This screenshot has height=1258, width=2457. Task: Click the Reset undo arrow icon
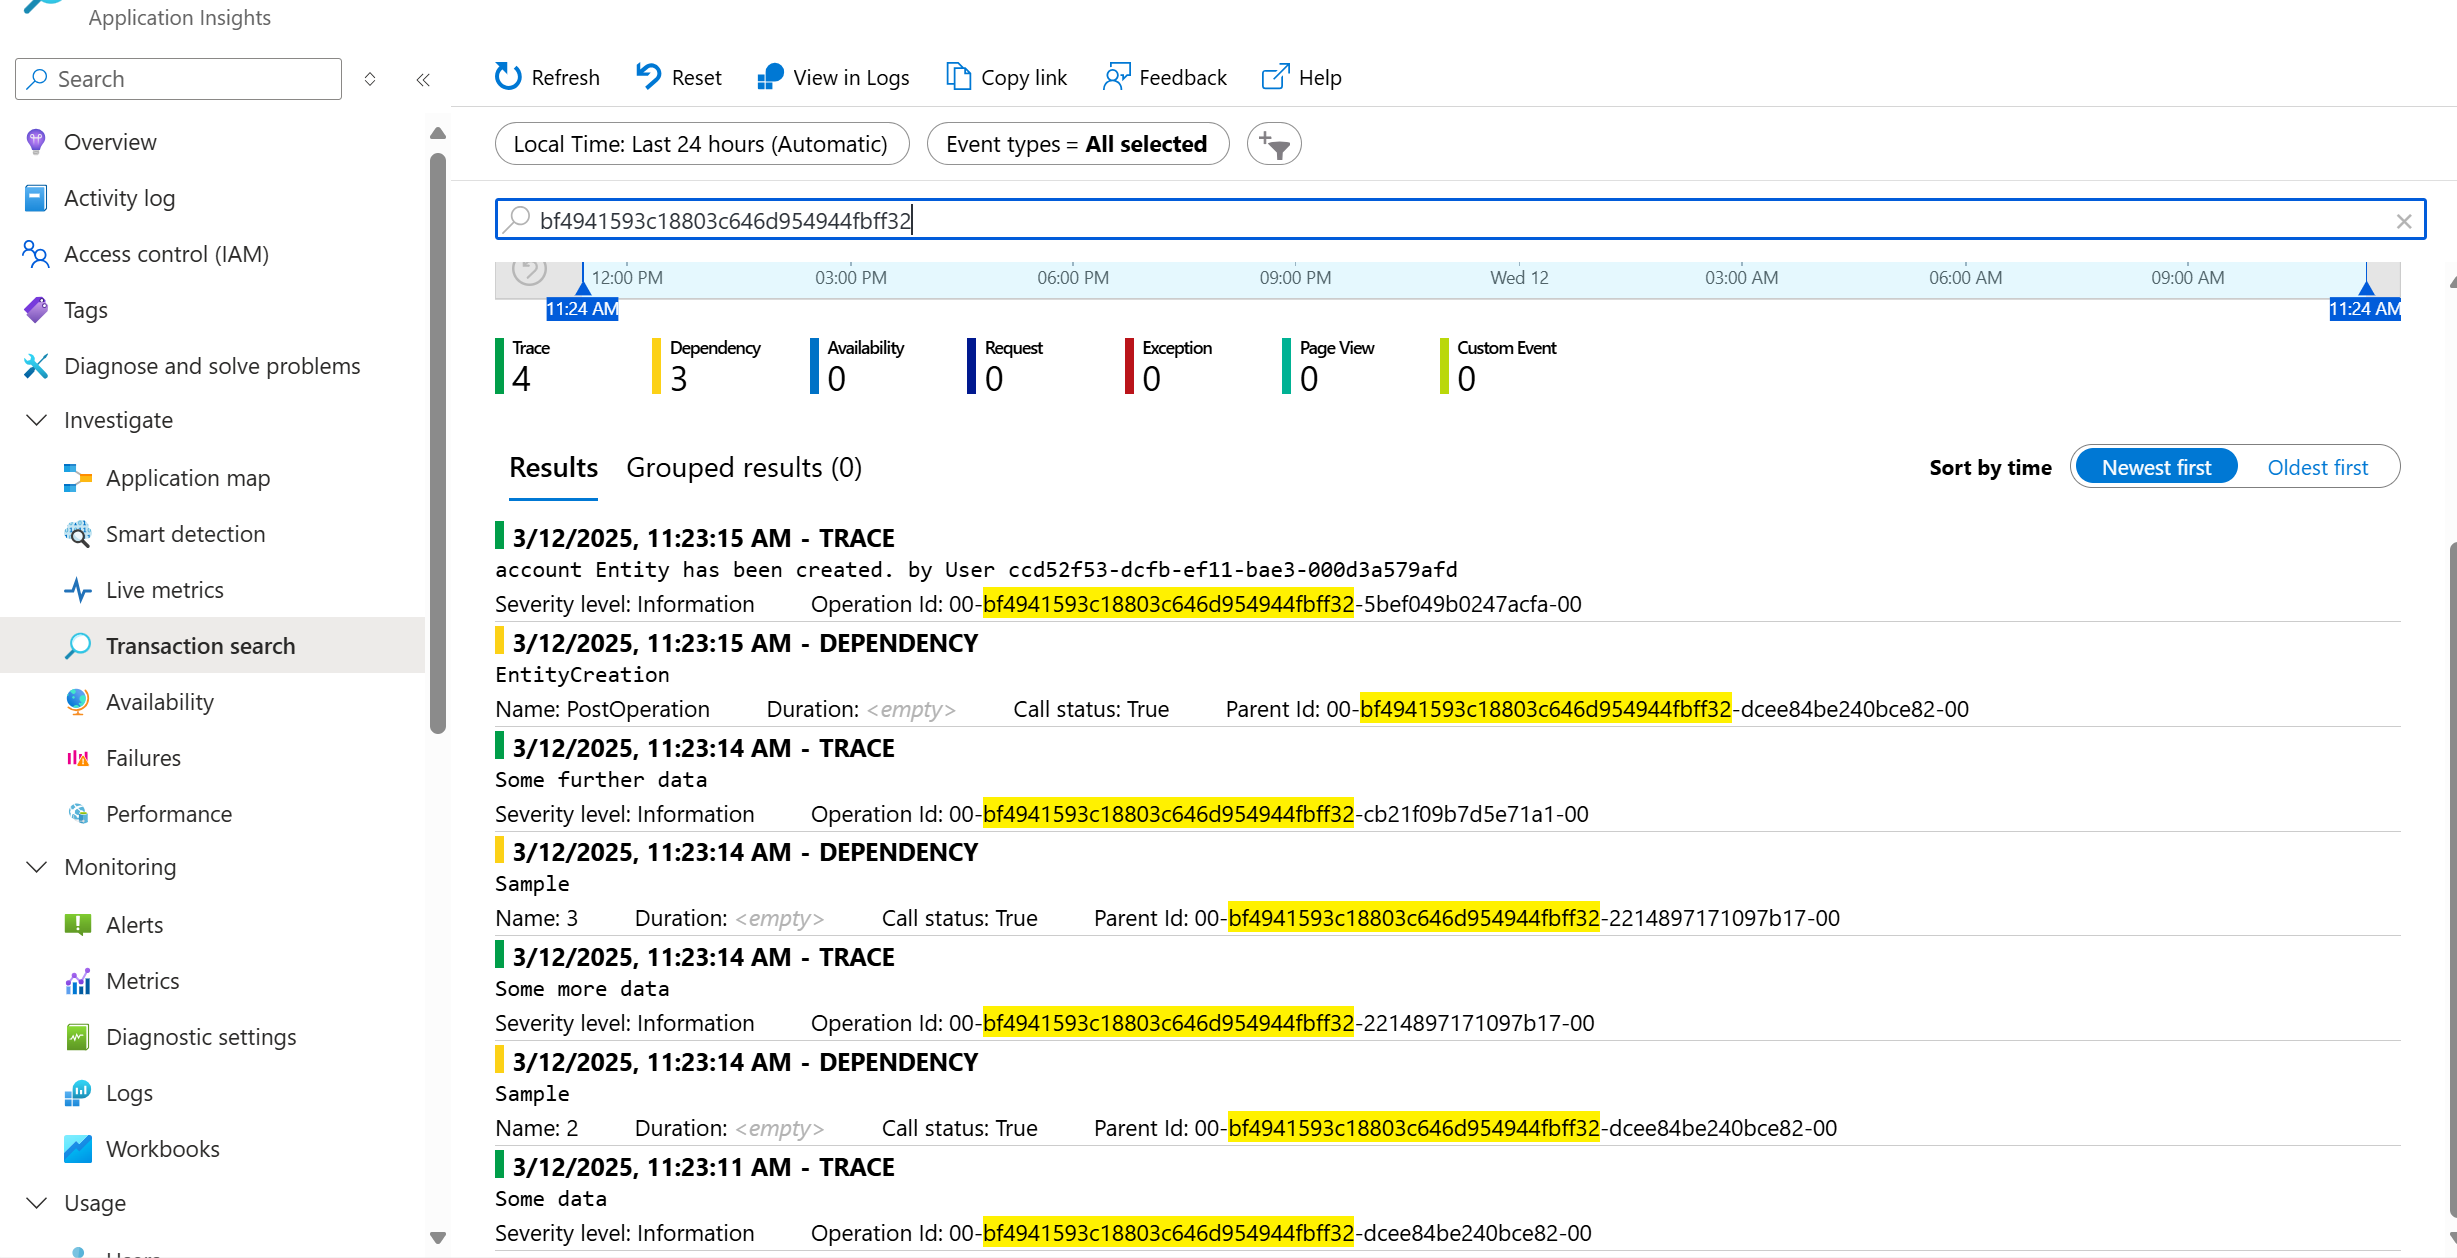click(649, 77)
